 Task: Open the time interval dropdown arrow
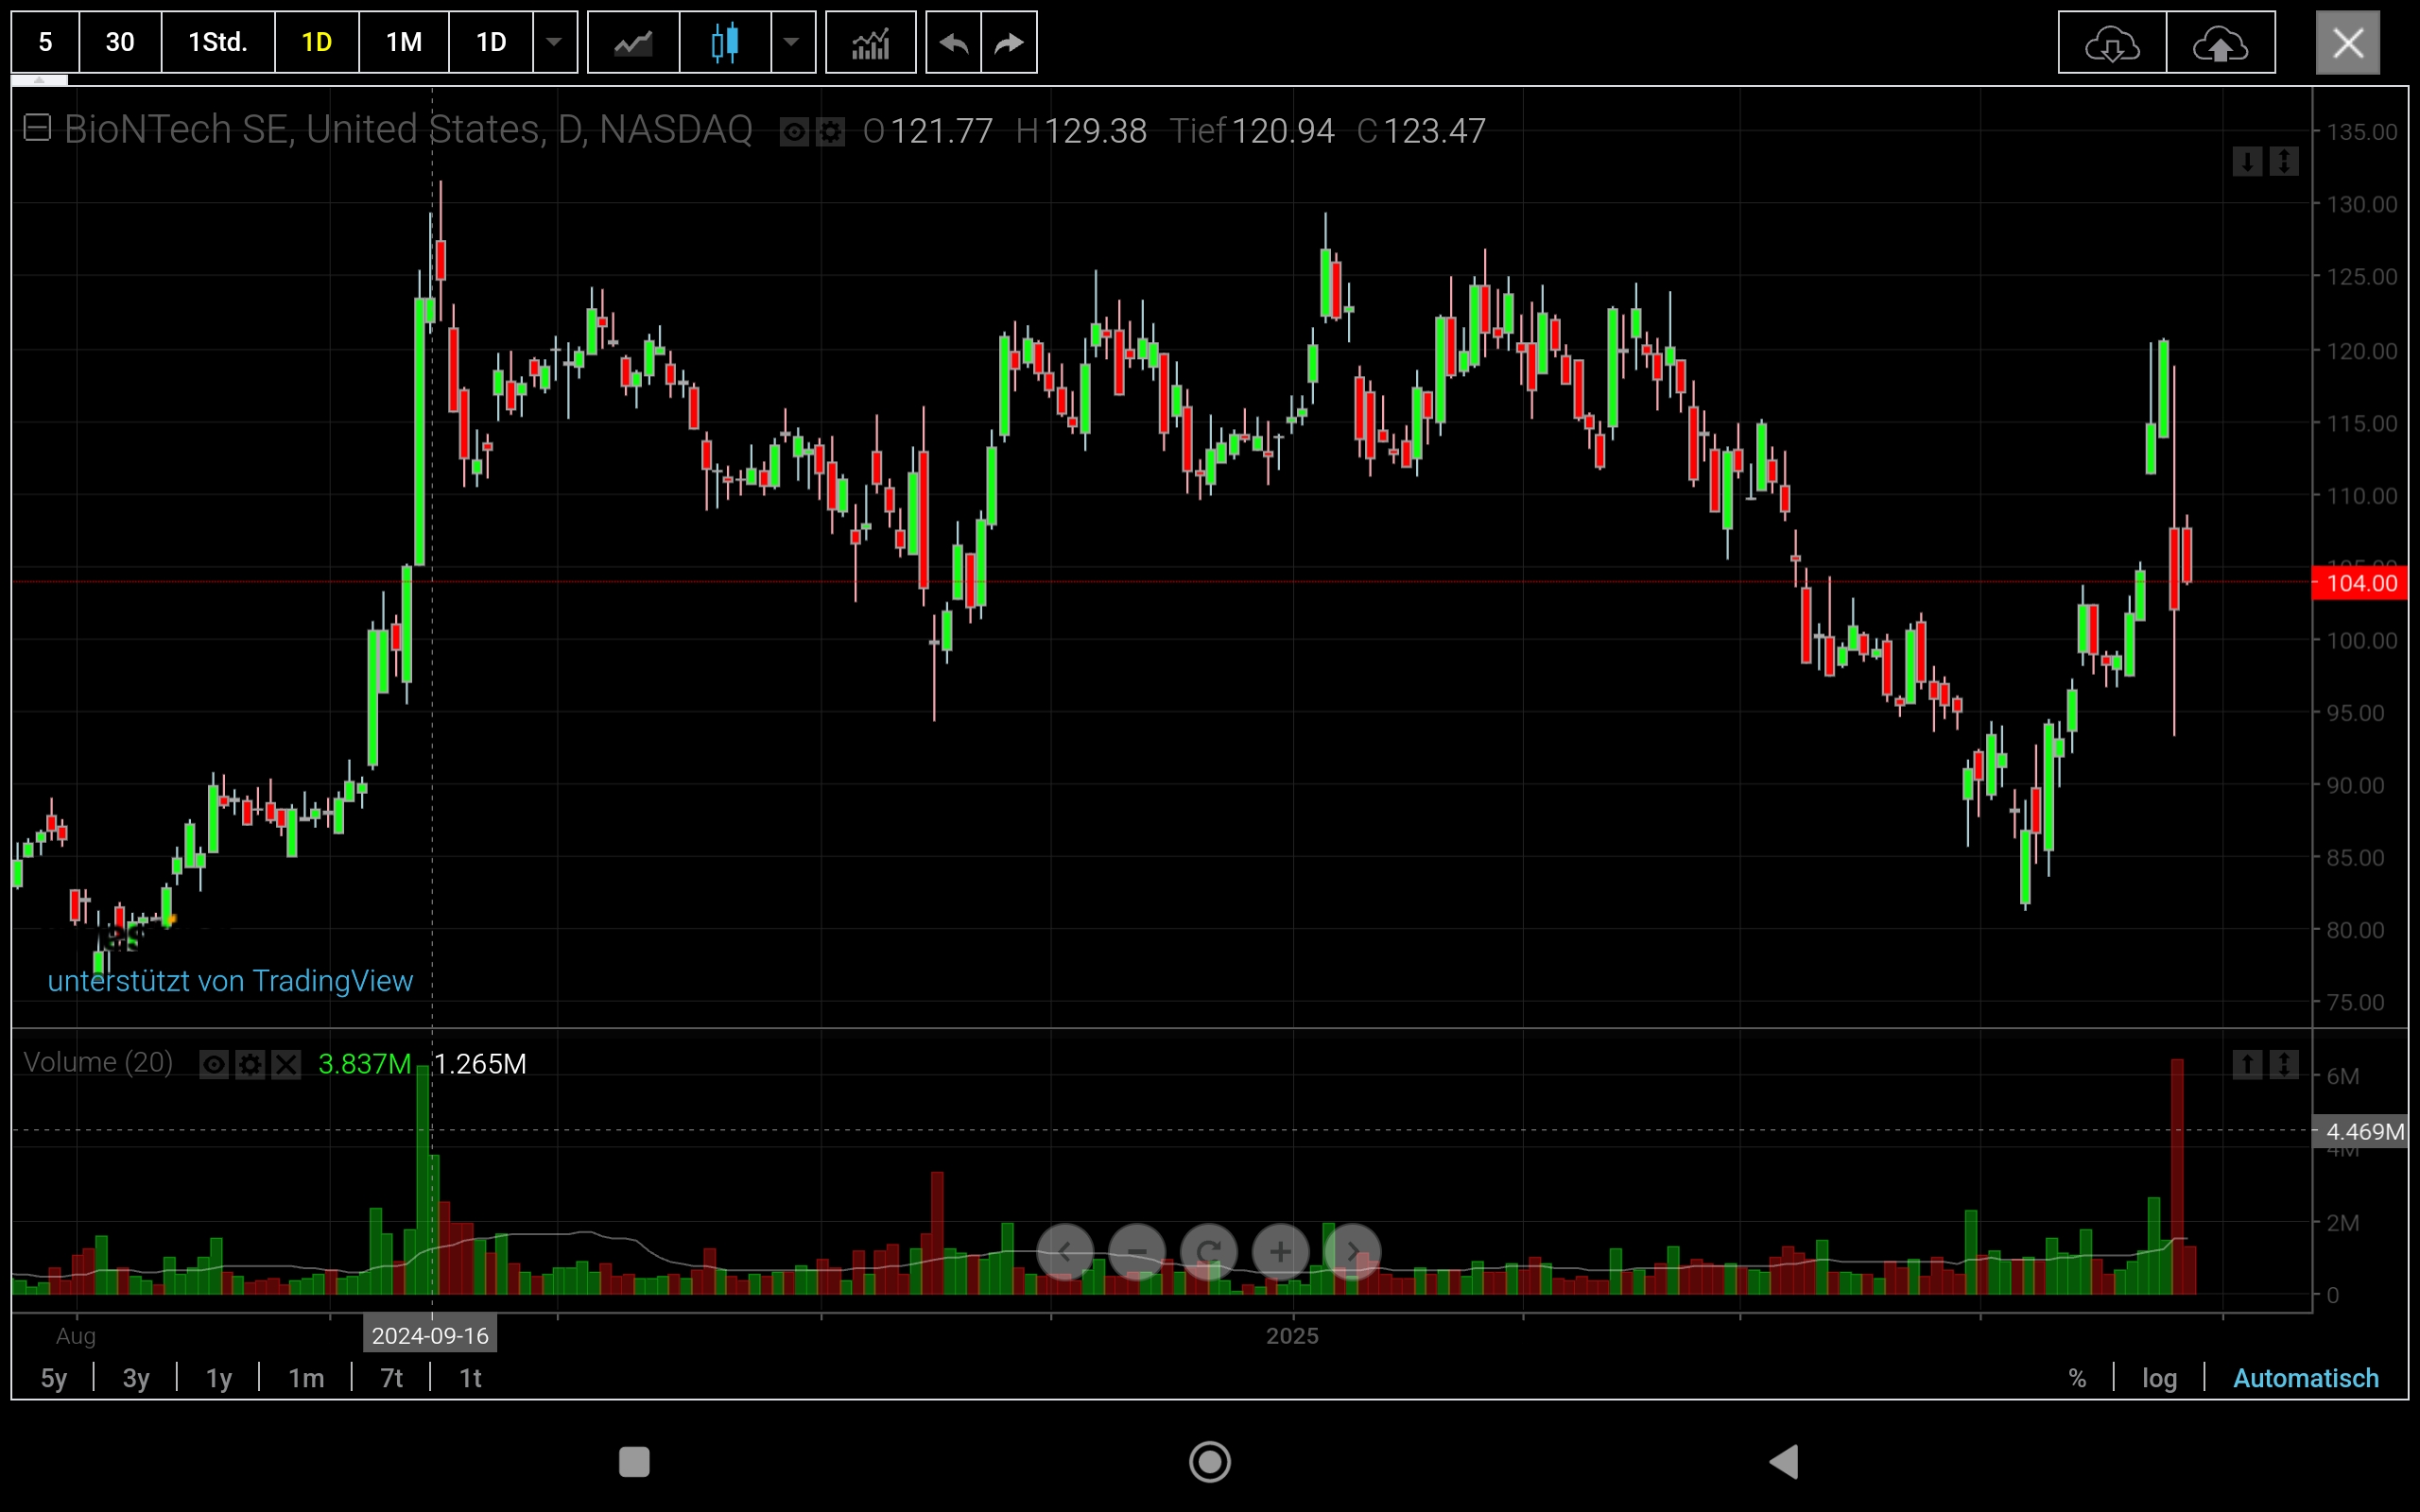[x=554, y=43]
